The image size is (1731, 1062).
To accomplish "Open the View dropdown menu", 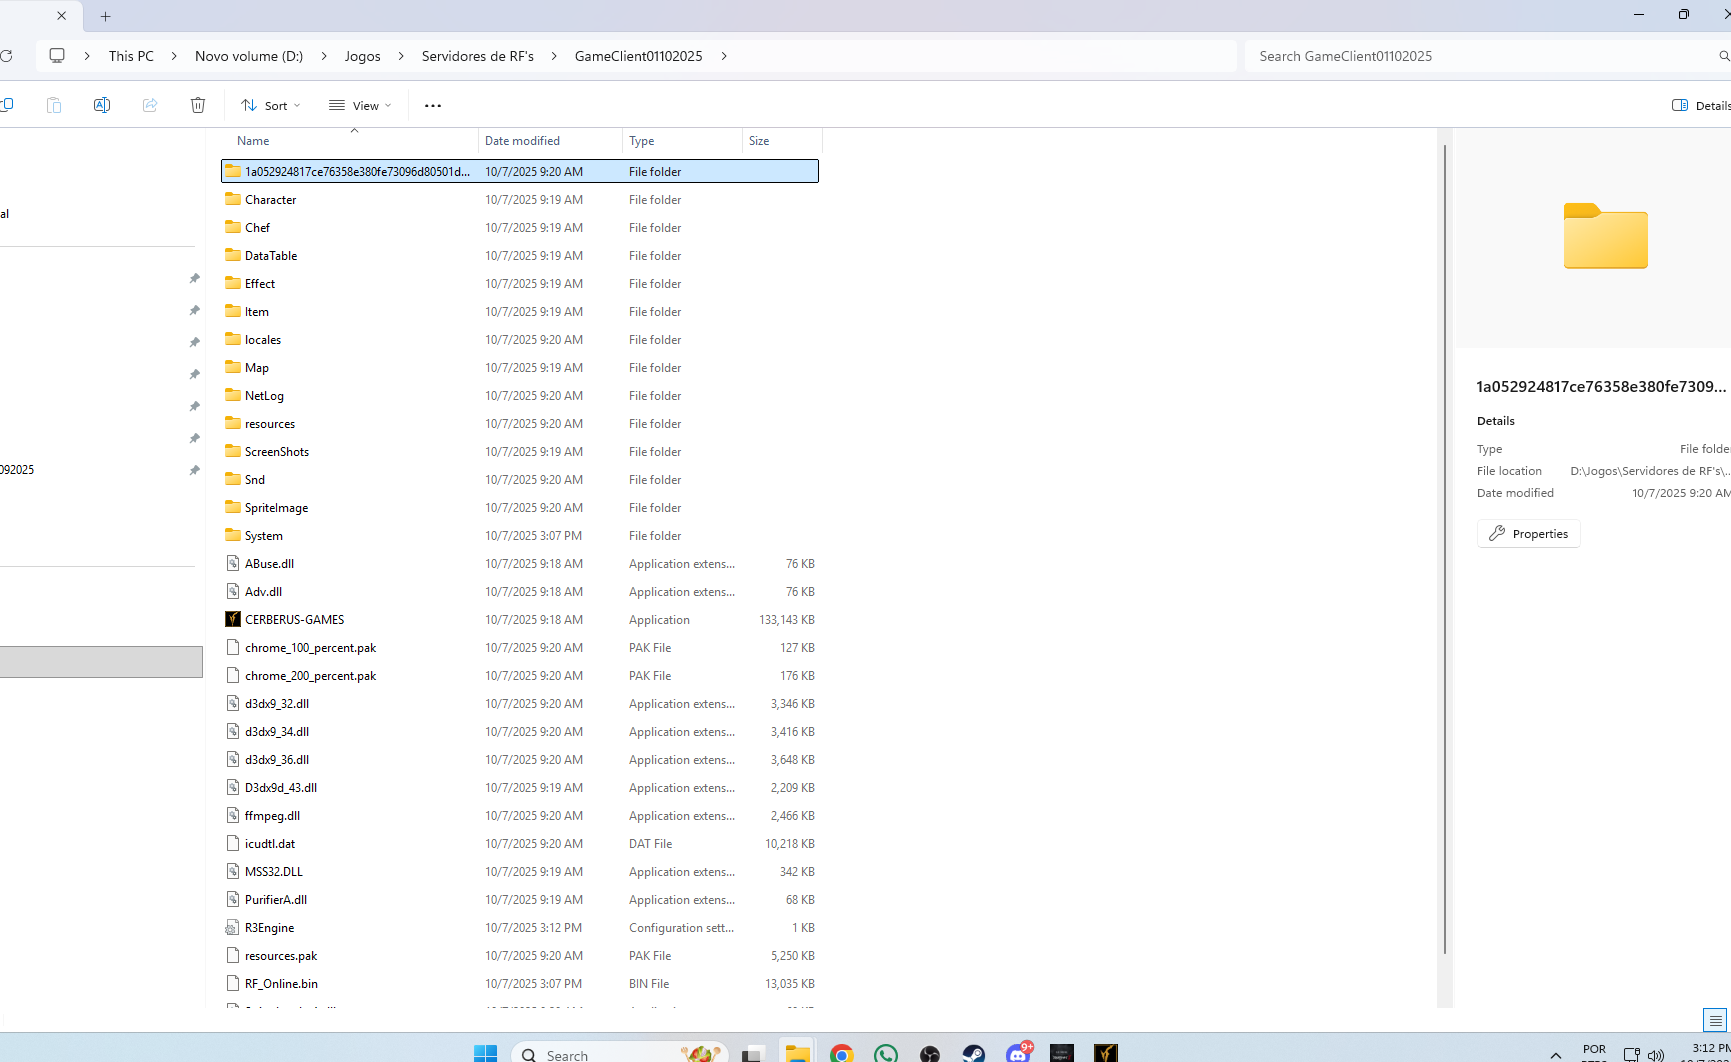I will pyautogui.click(x=360, y=105).
